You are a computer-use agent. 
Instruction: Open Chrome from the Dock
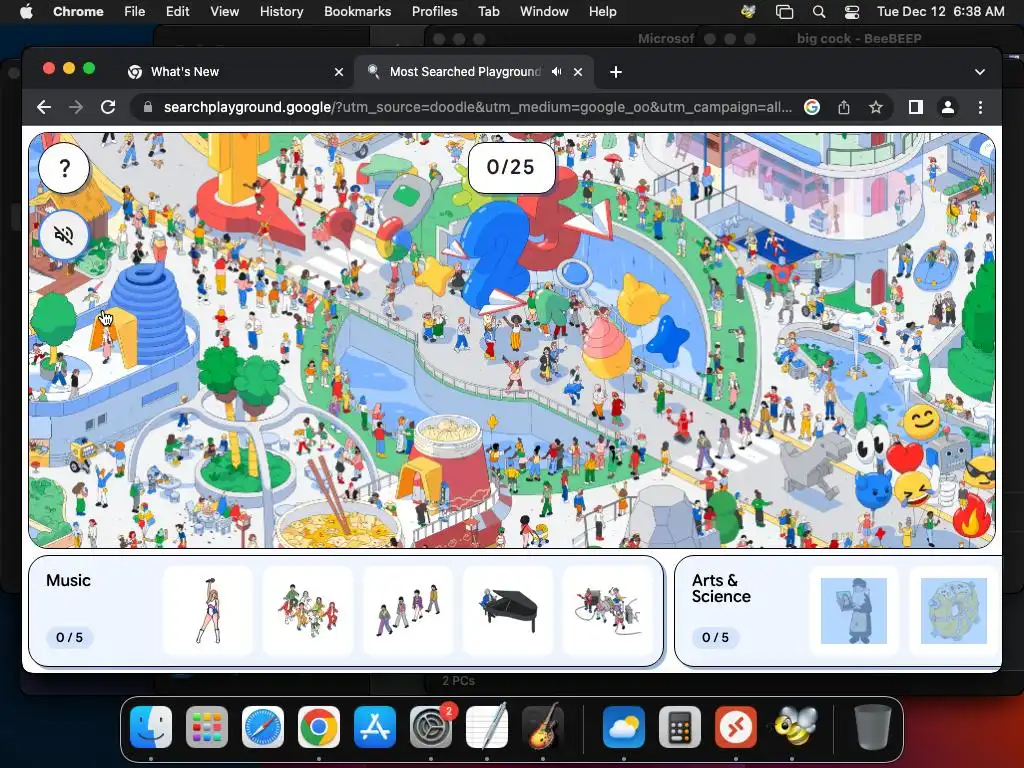coord(319,727)
